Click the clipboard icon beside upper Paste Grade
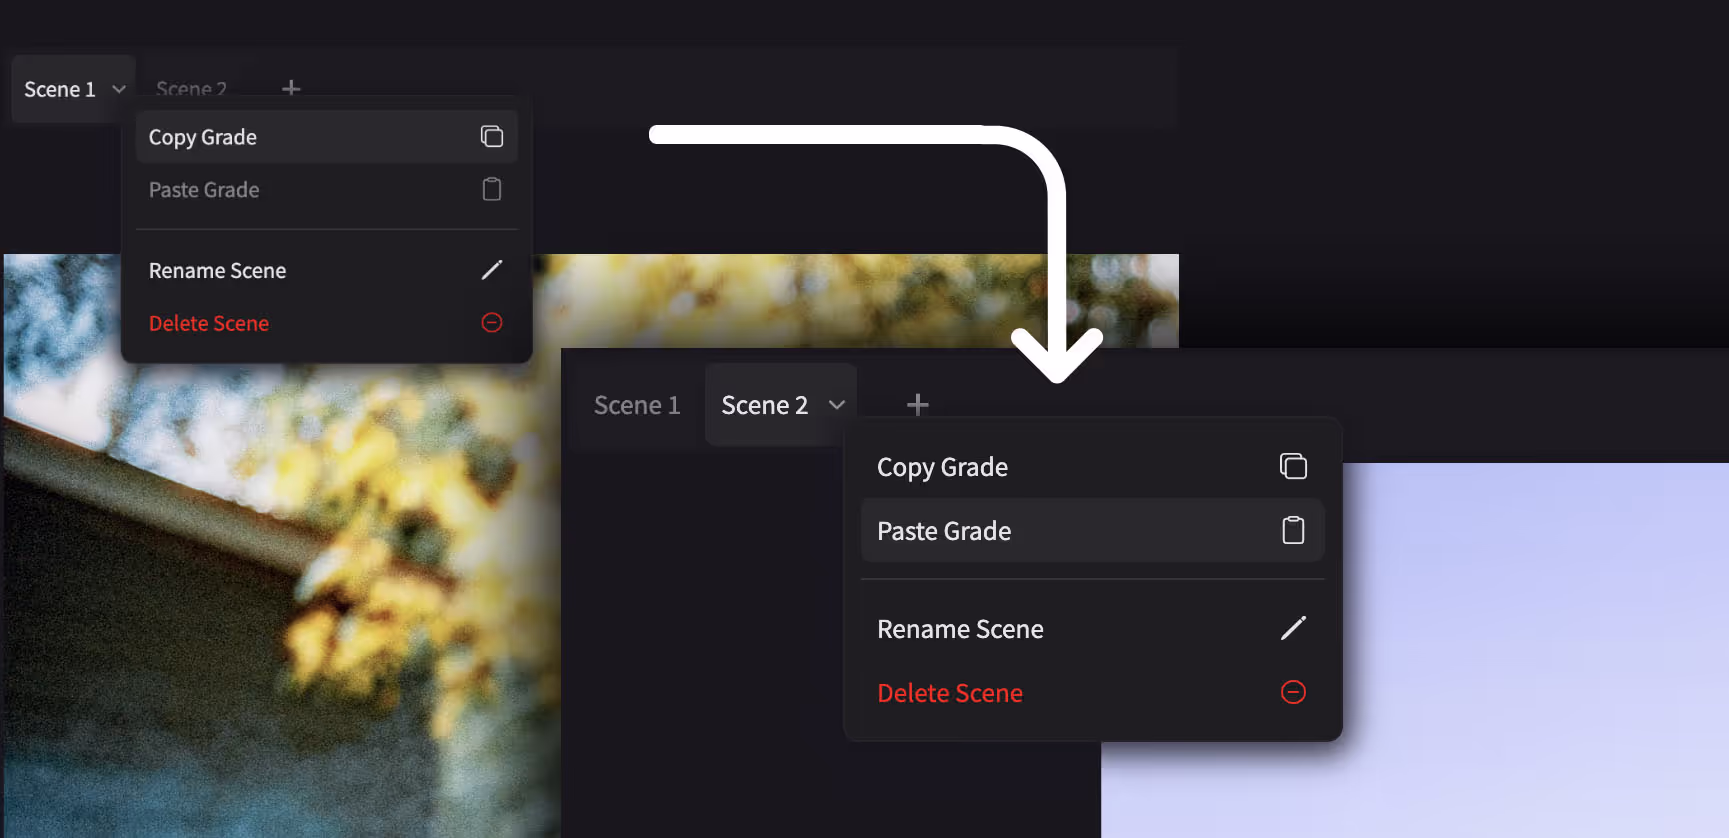 pos(491,189)
